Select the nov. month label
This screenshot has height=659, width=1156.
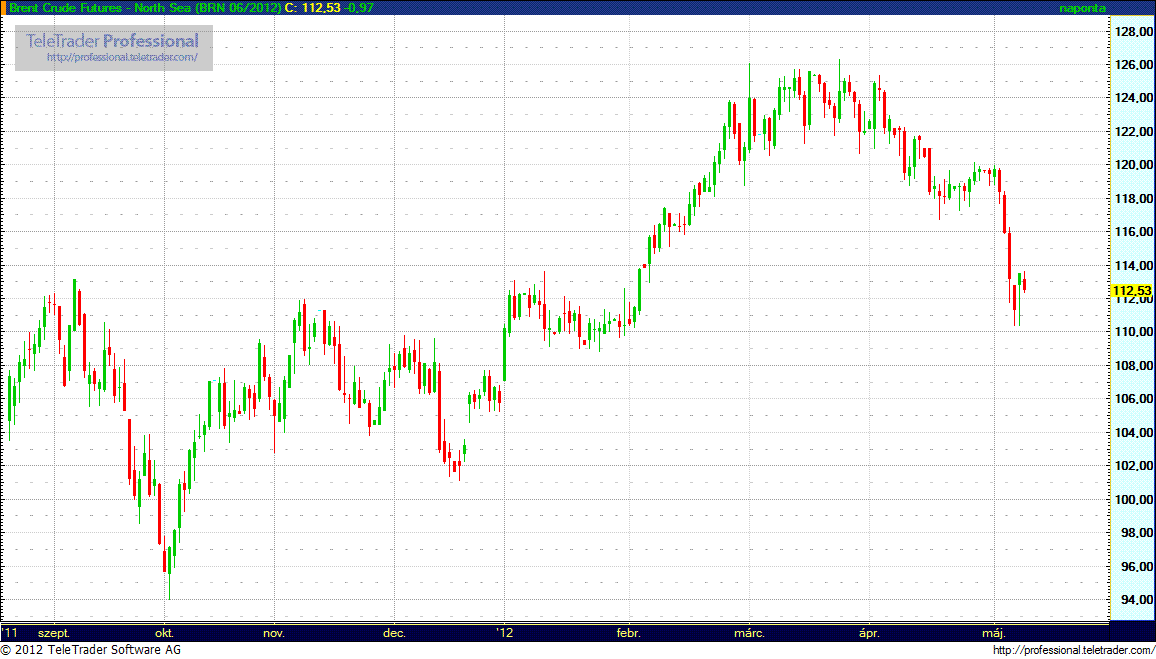[x=274, y=633]
